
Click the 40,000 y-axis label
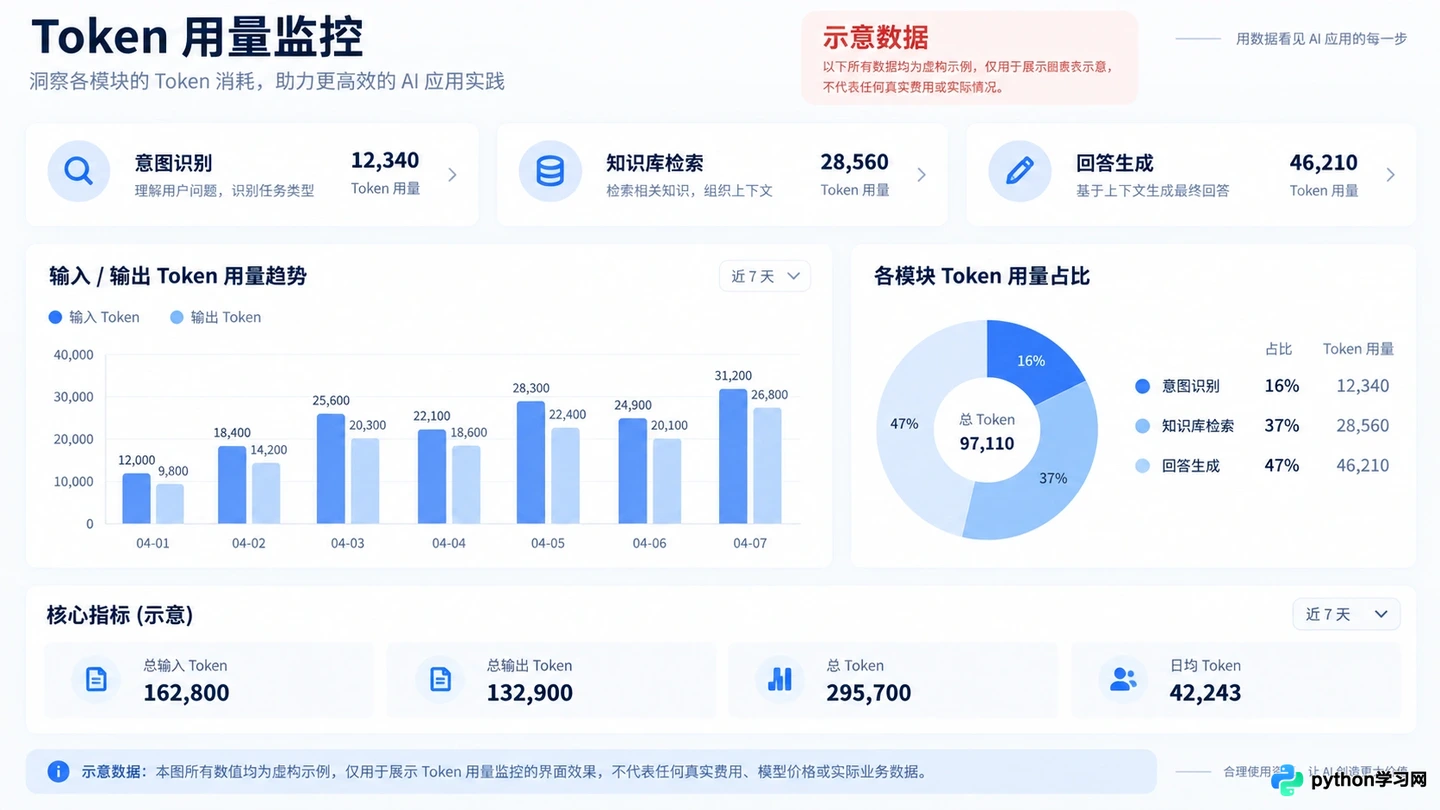coord(73,355)
